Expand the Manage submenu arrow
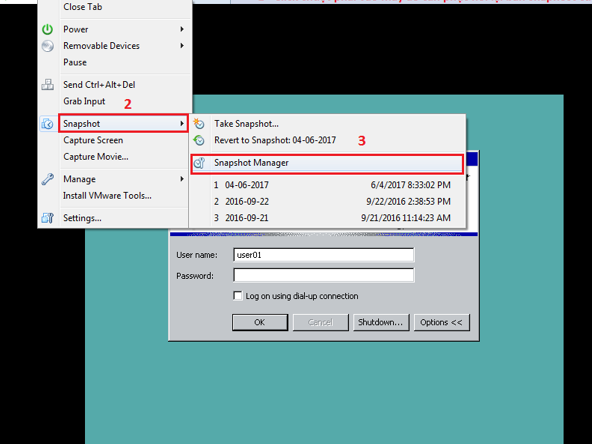Screen dimensions: 592x444 182,179
